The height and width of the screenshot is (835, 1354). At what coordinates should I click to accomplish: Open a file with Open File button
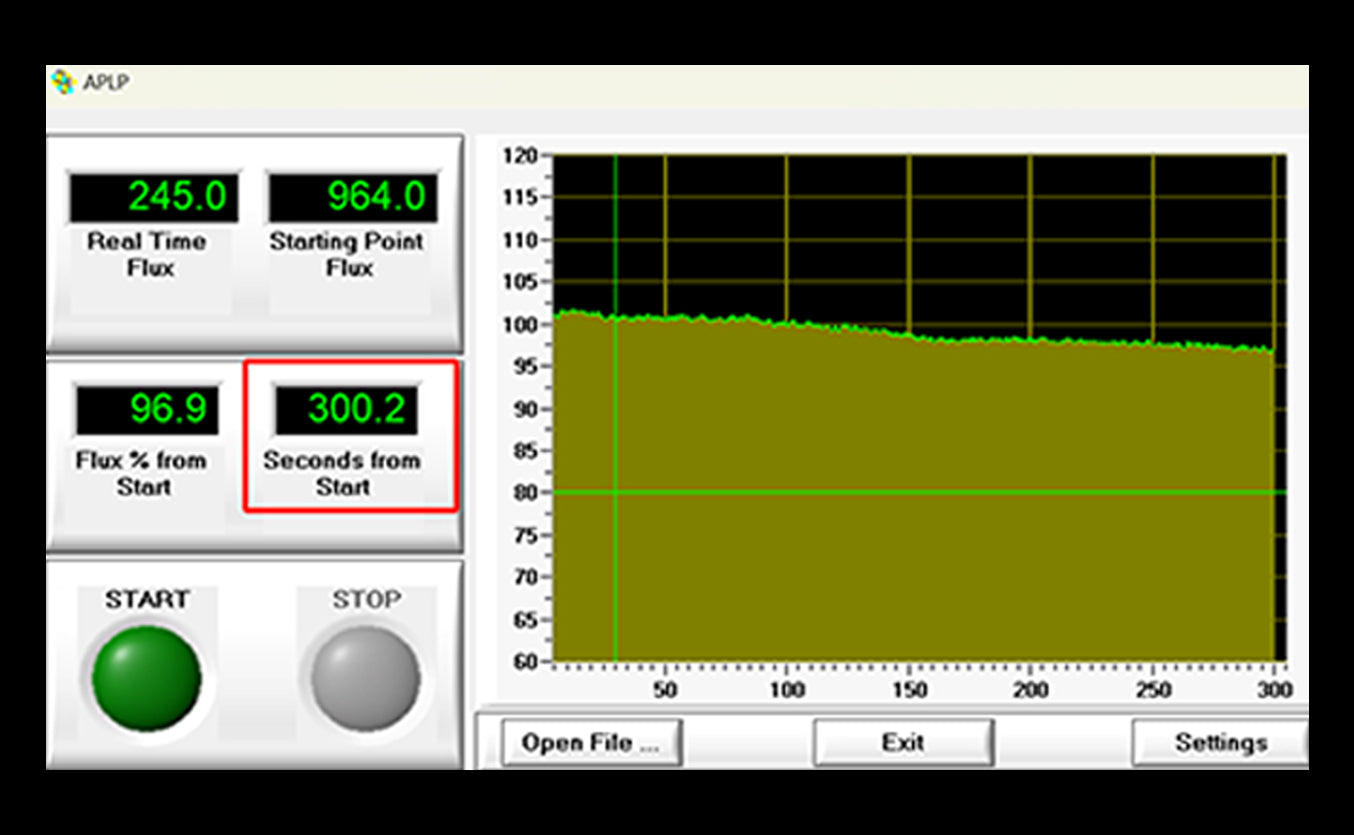coord(591,743)
